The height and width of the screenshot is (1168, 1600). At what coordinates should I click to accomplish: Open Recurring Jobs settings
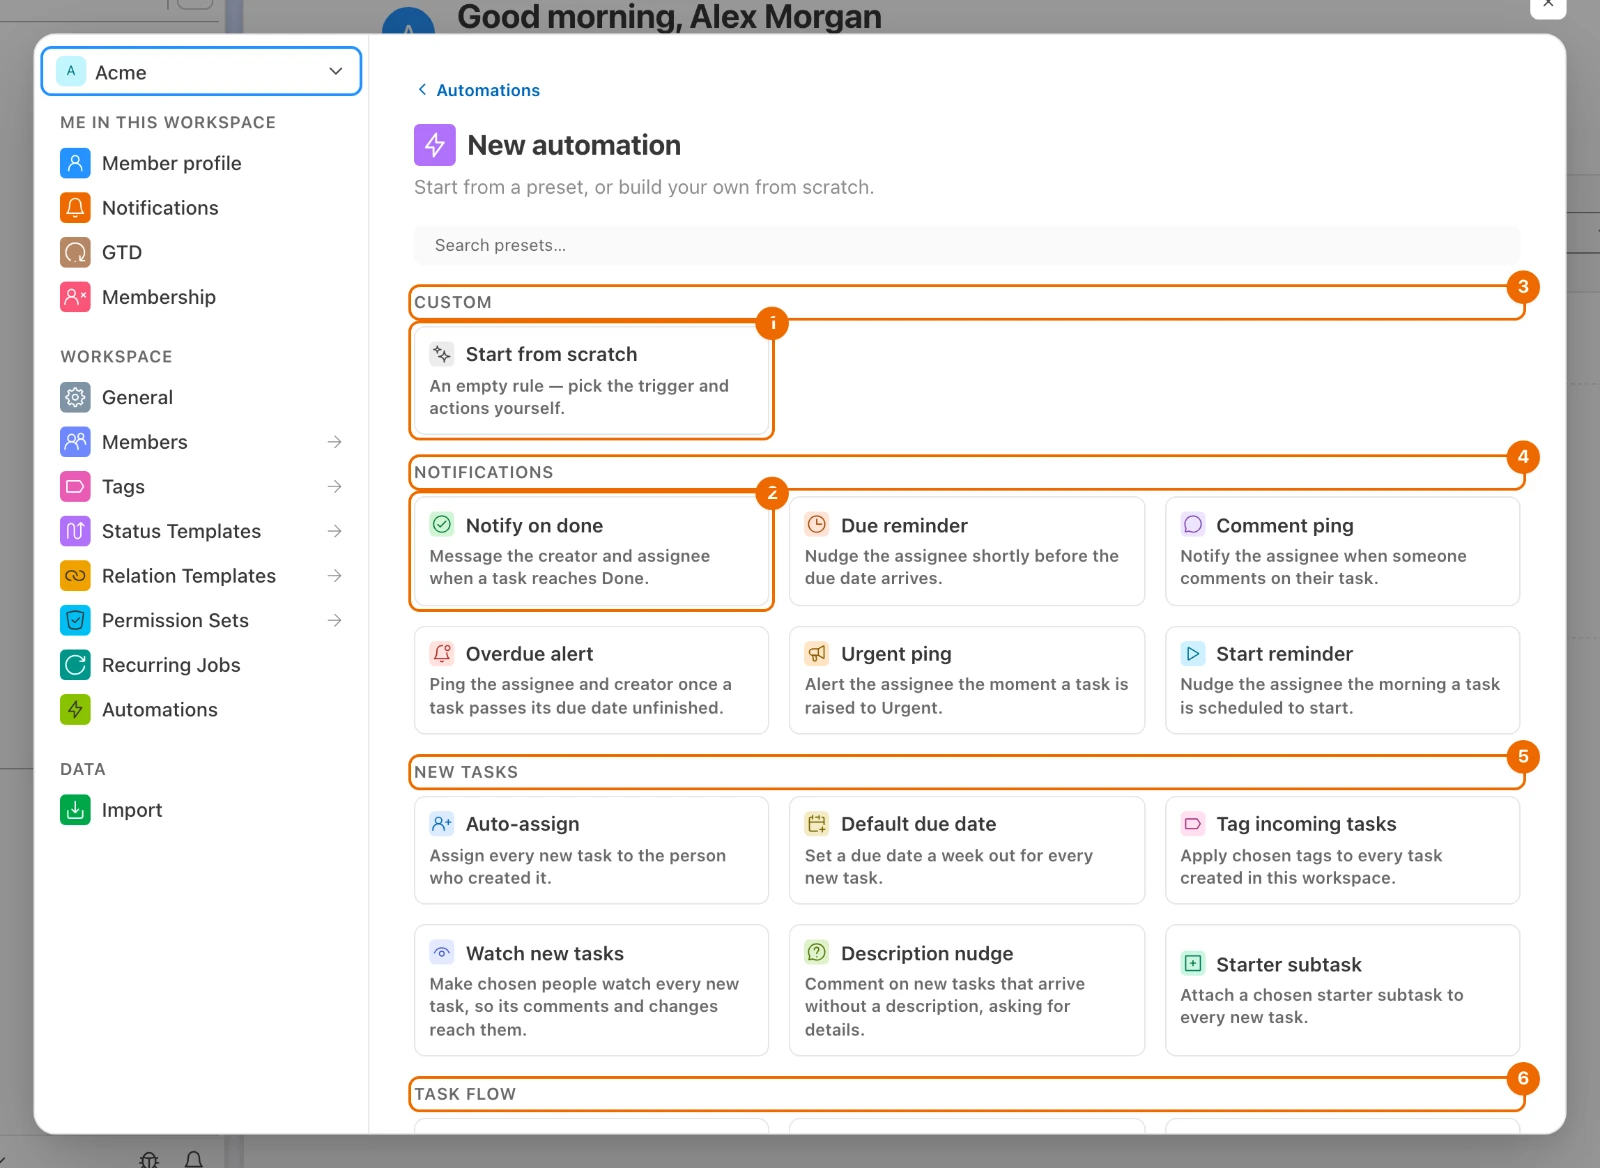(x=201, y=665)
